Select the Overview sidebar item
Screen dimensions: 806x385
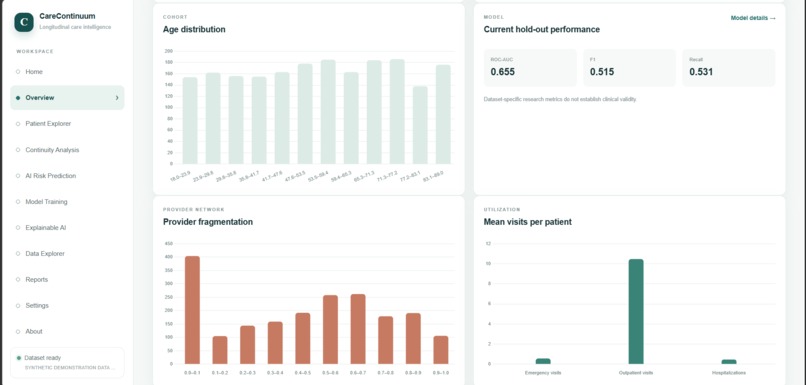click(67, 98)
